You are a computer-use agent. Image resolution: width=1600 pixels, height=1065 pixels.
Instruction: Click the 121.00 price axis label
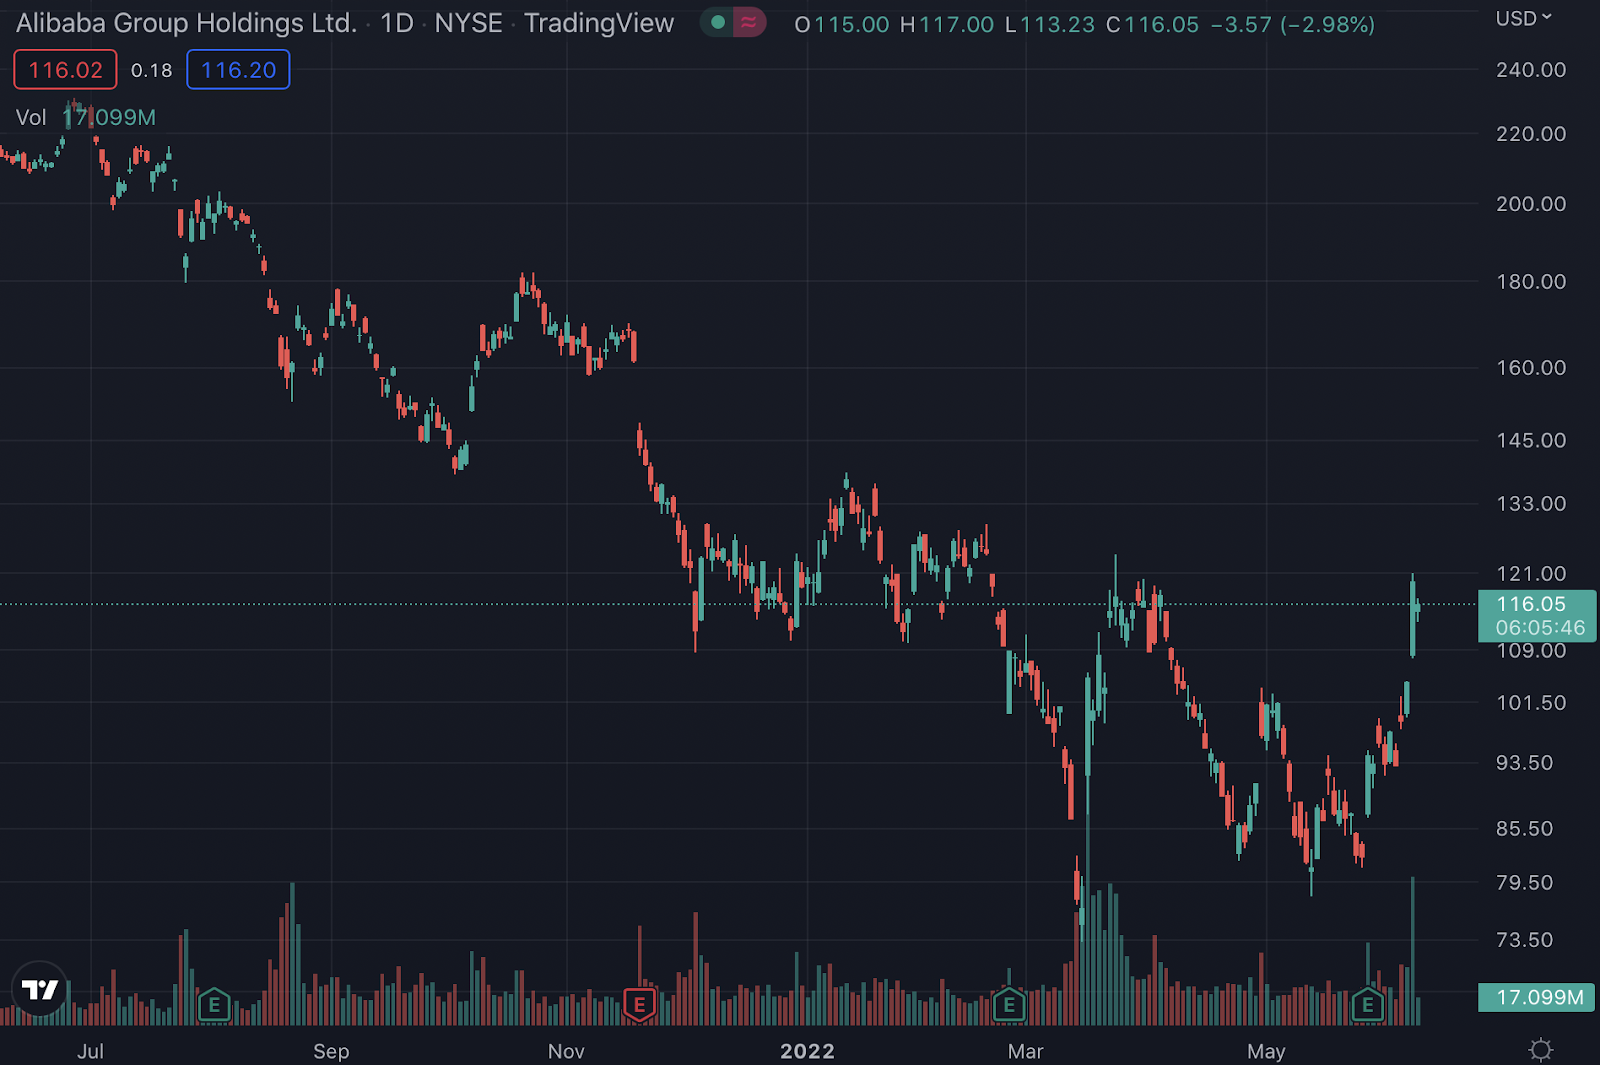click(1531, 574)
